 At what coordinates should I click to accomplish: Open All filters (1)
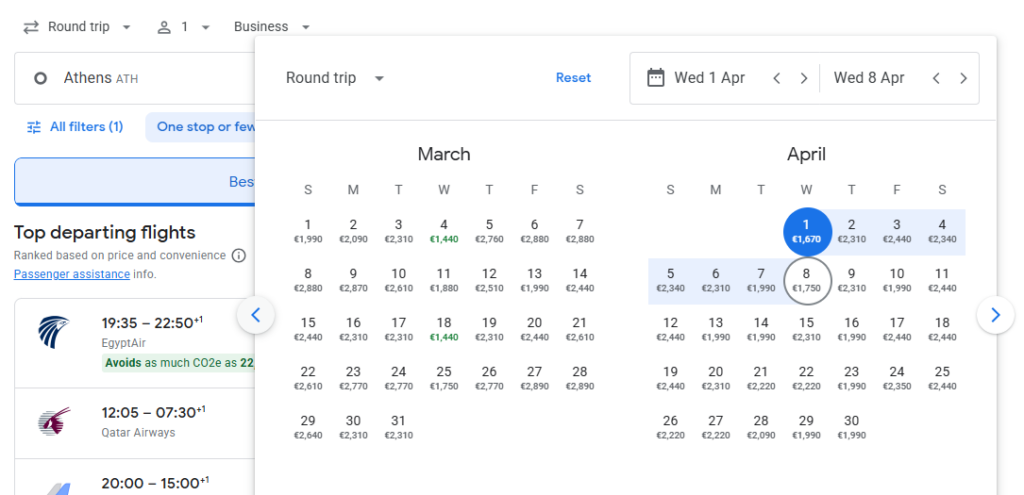point(74,127)
